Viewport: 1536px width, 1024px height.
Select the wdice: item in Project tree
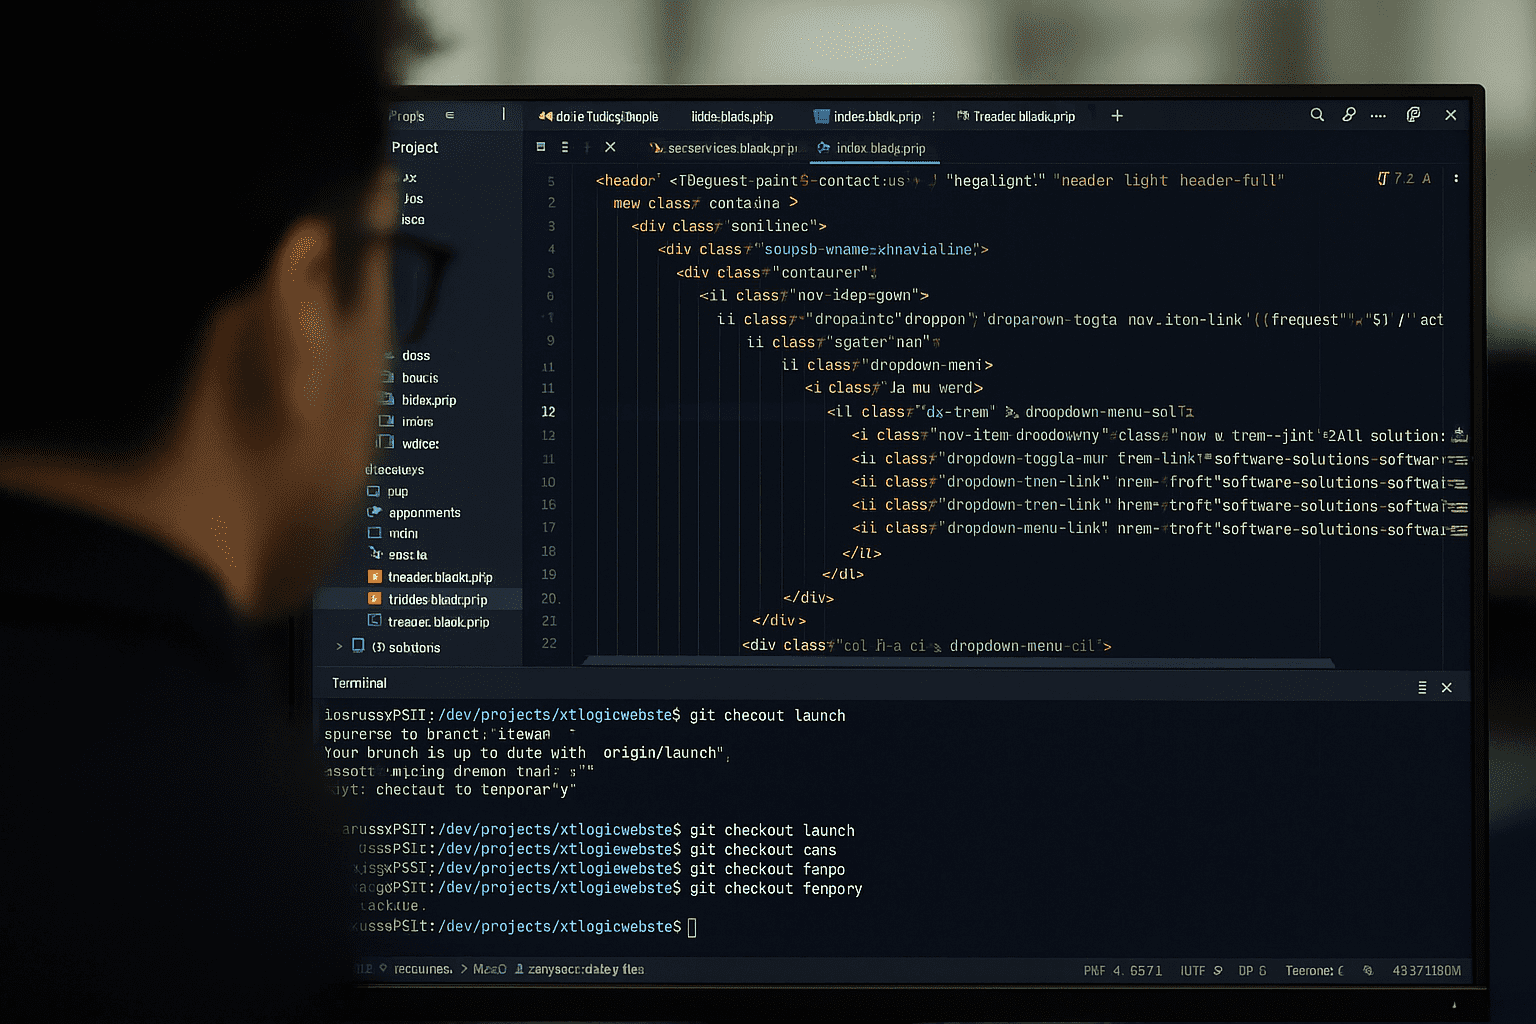(420, 443)
